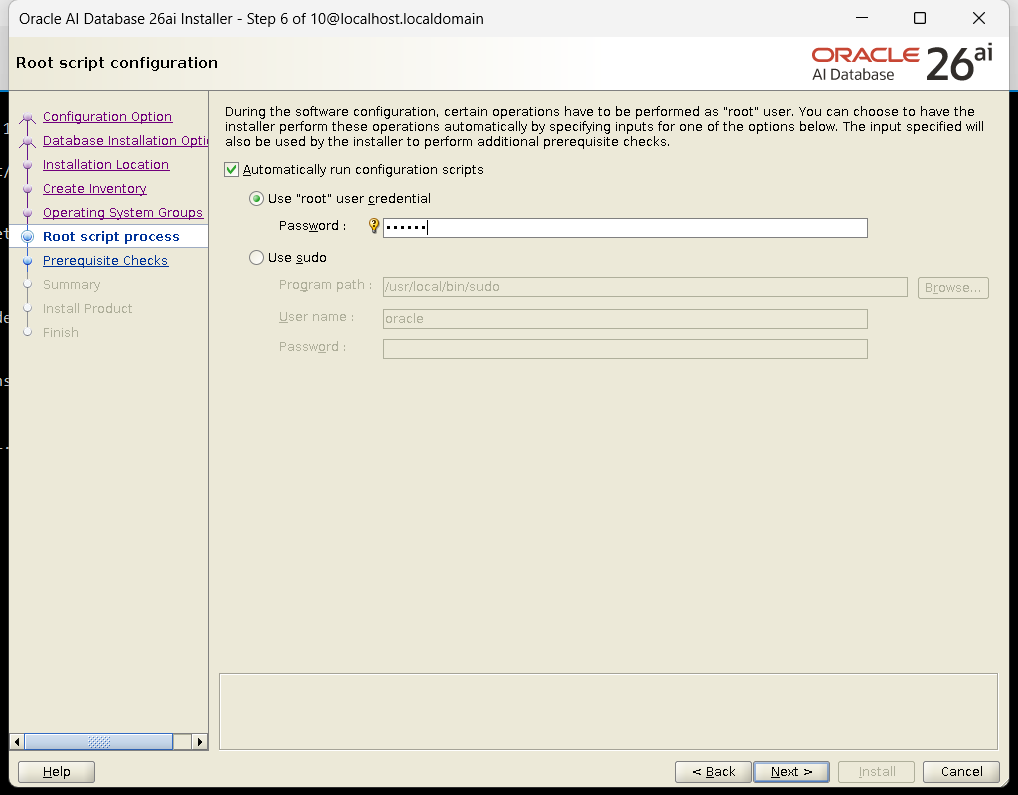1018x795 pixels.
Task: Click the Oracle AI Database 26ai logo
Action: pos(902,63)
